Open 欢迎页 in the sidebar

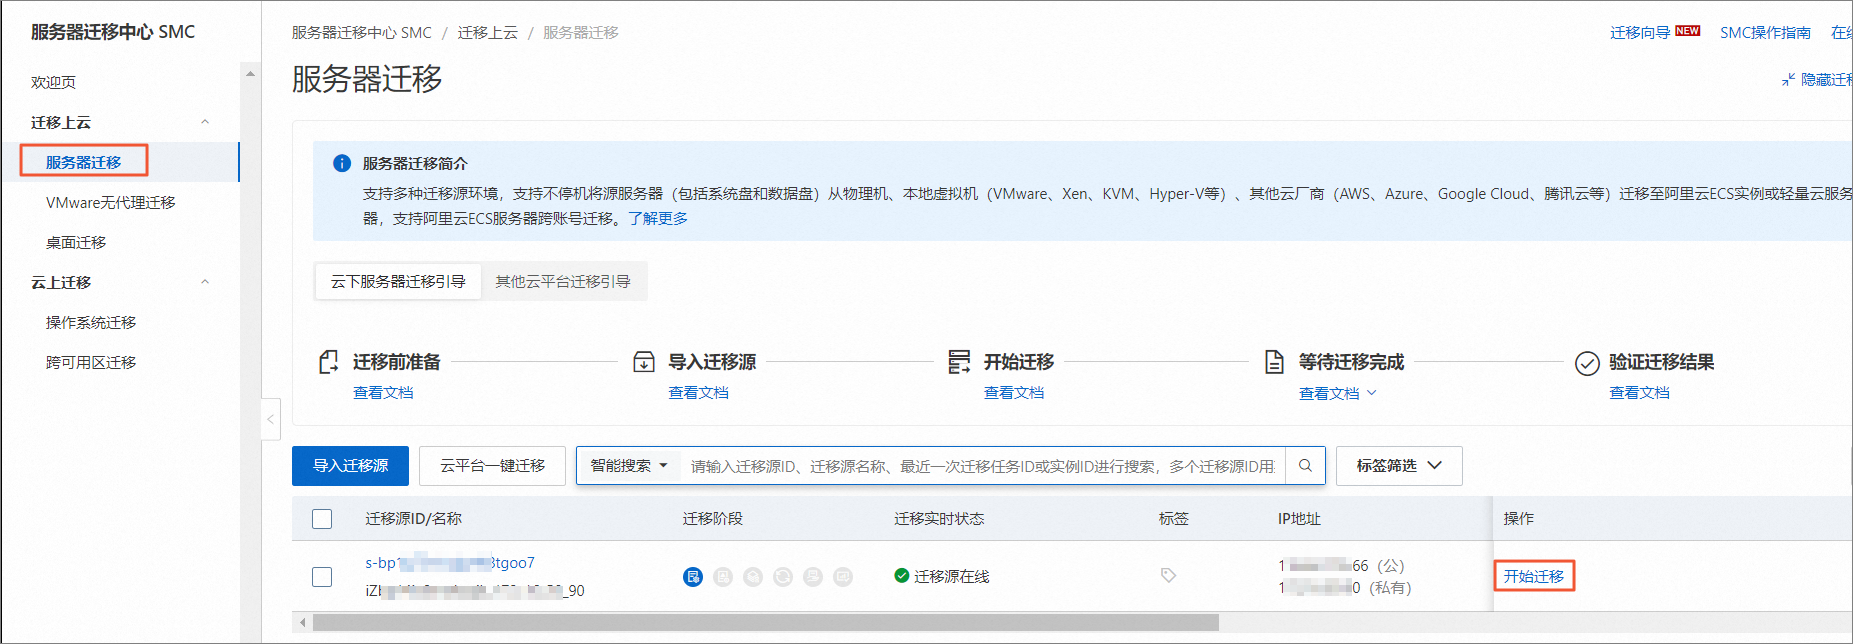(x=53, y=82)
